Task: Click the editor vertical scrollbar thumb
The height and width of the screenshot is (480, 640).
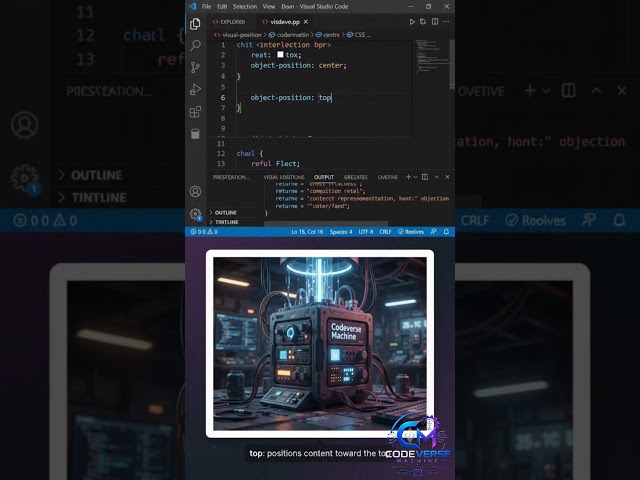Action: (452, 64)
